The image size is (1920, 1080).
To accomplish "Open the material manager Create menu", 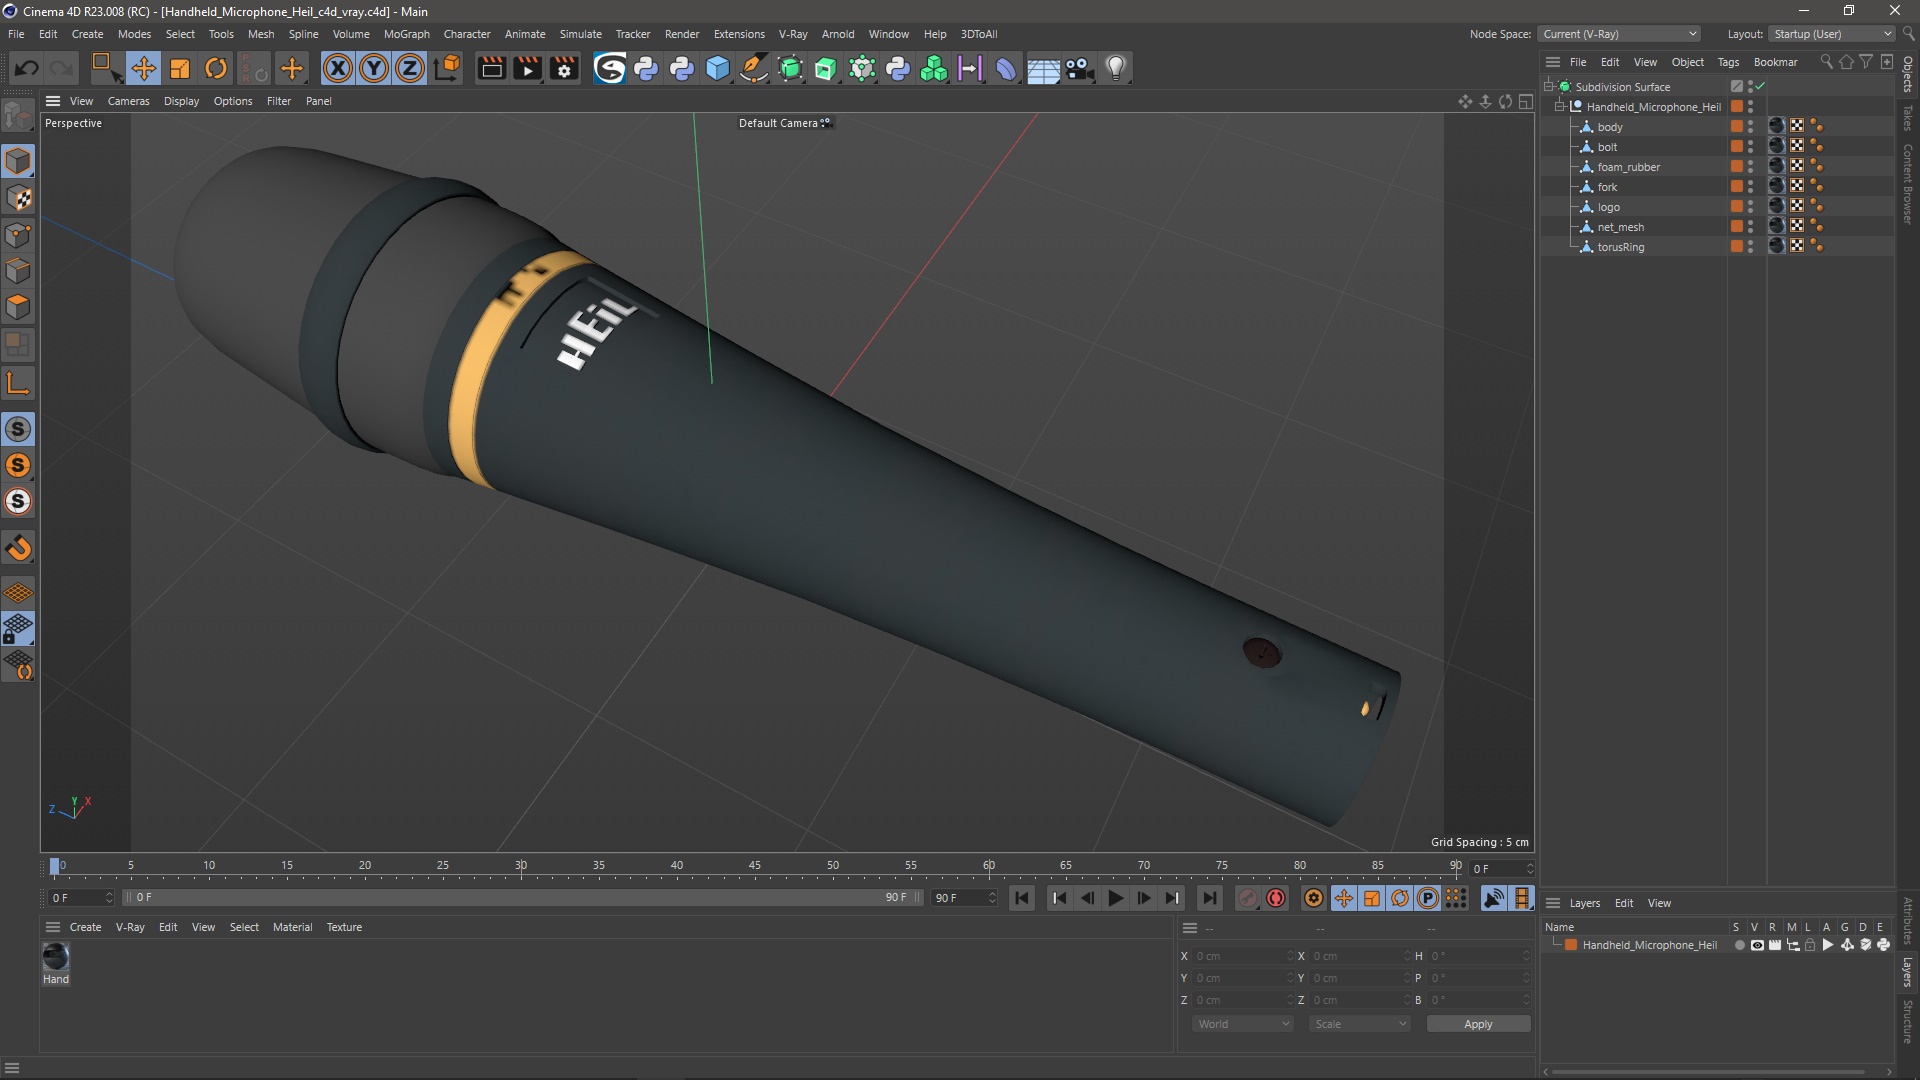I will [85, 927].
